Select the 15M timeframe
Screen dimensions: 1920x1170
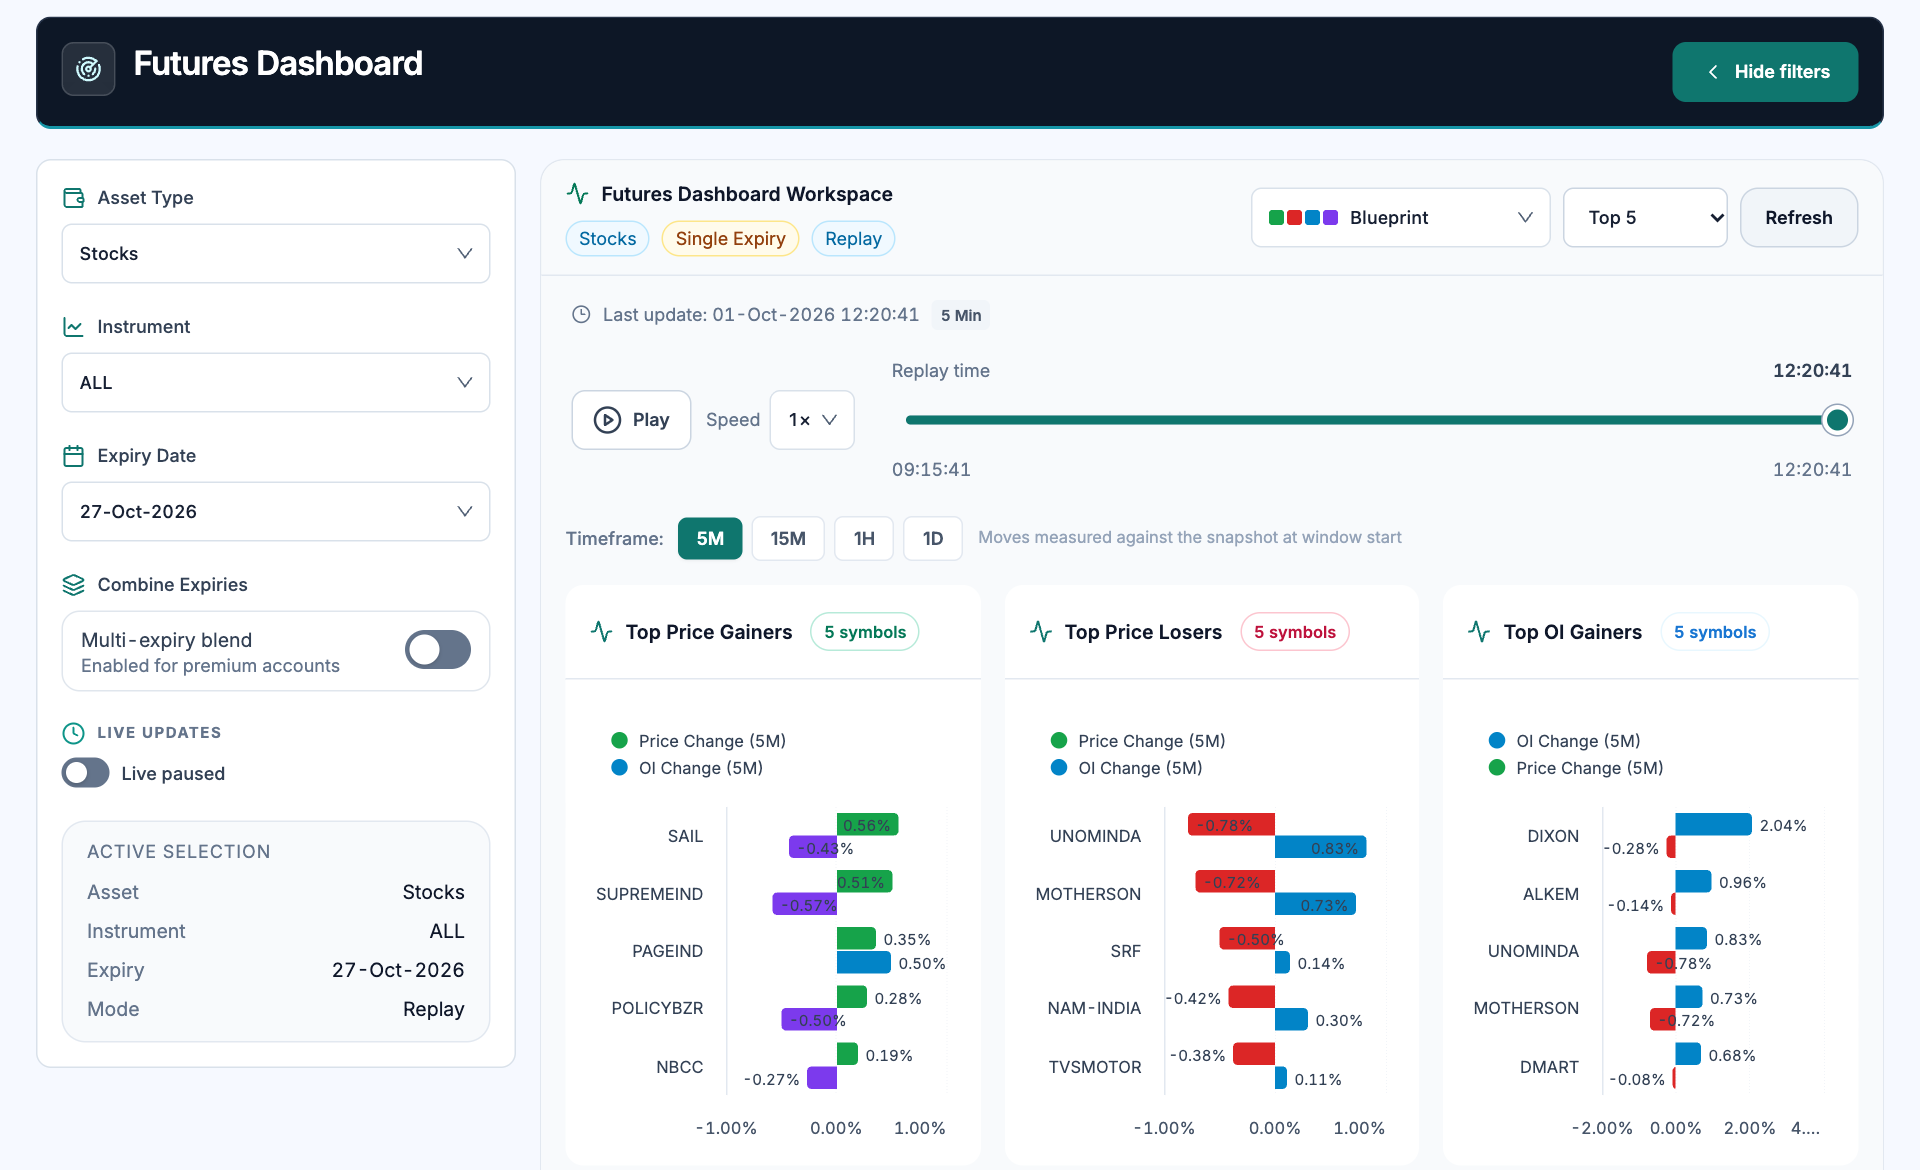788,539
